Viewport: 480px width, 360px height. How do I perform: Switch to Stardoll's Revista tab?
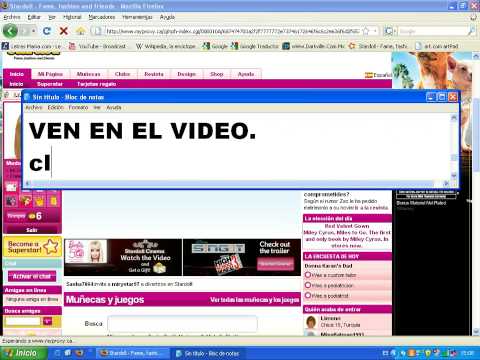click(x=154, y=74)
